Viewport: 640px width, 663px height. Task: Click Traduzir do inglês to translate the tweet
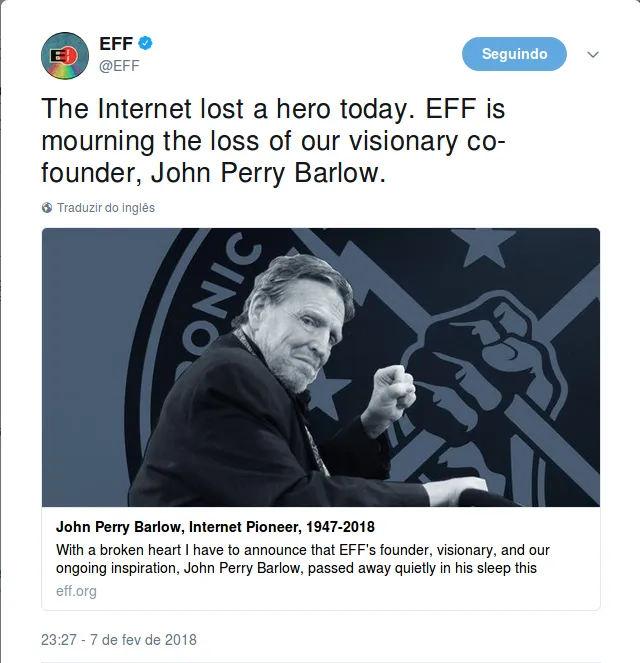106,208
